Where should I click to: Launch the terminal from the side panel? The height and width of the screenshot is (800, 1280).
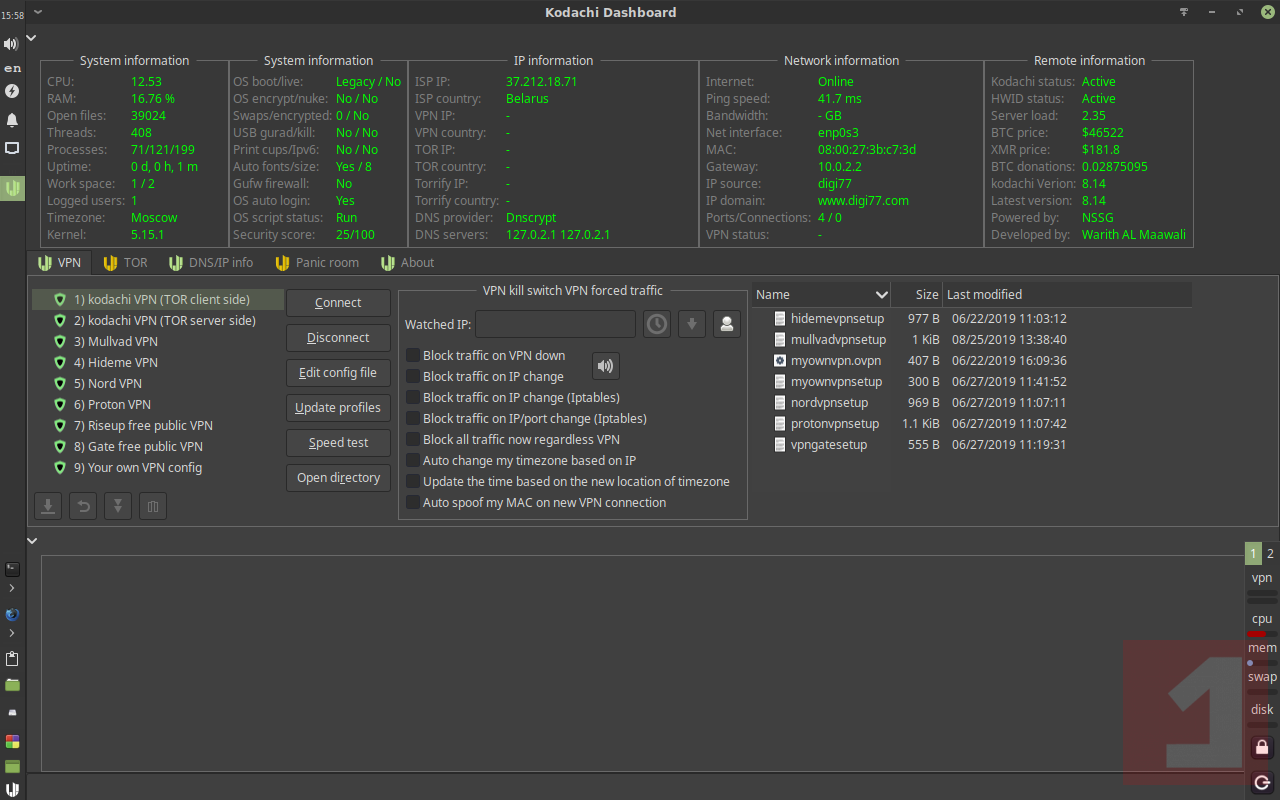pyautogui.click(x=12, y=569)
